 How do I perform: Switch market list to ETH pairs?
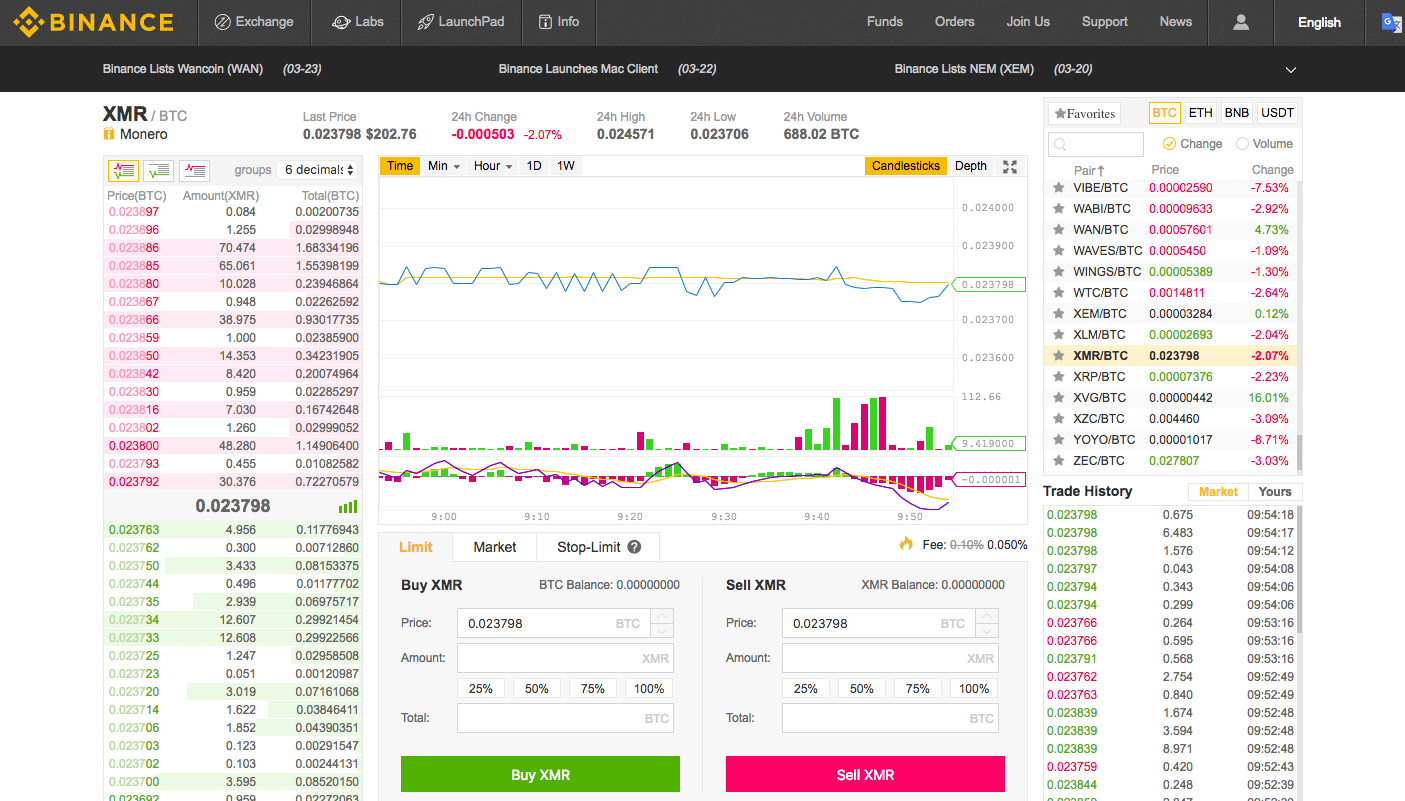click(x=1201, y=113)
